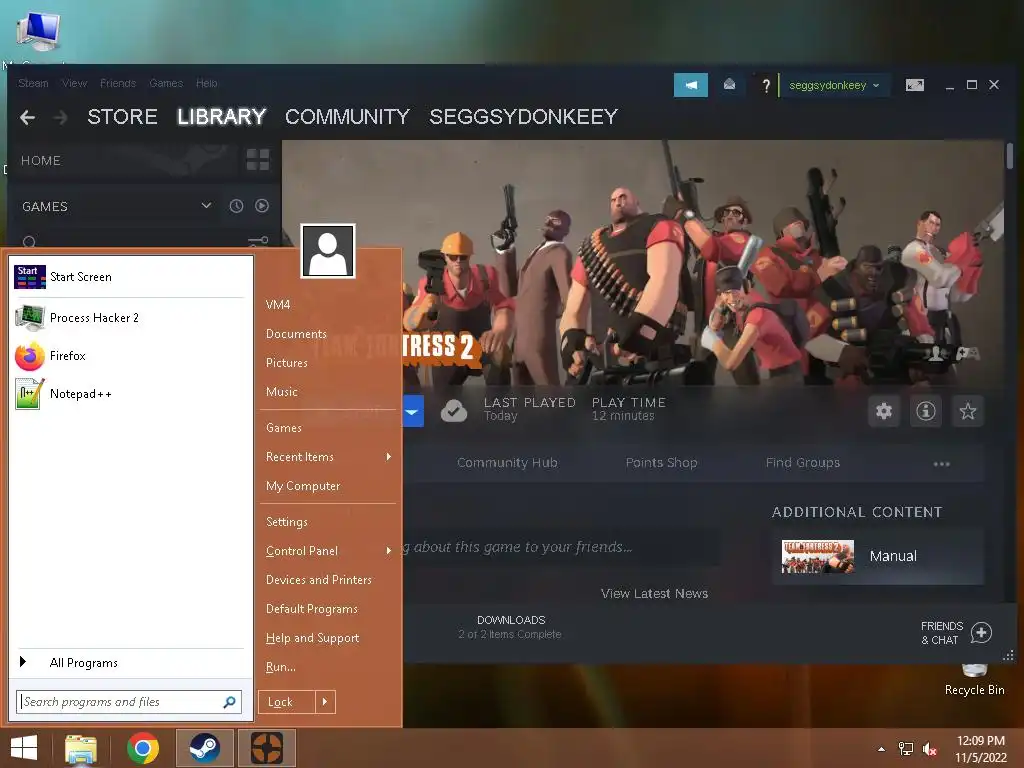Switch Steam to Big Picture mode icon
The image size is (1024, 768).
[x=914, y=85]
